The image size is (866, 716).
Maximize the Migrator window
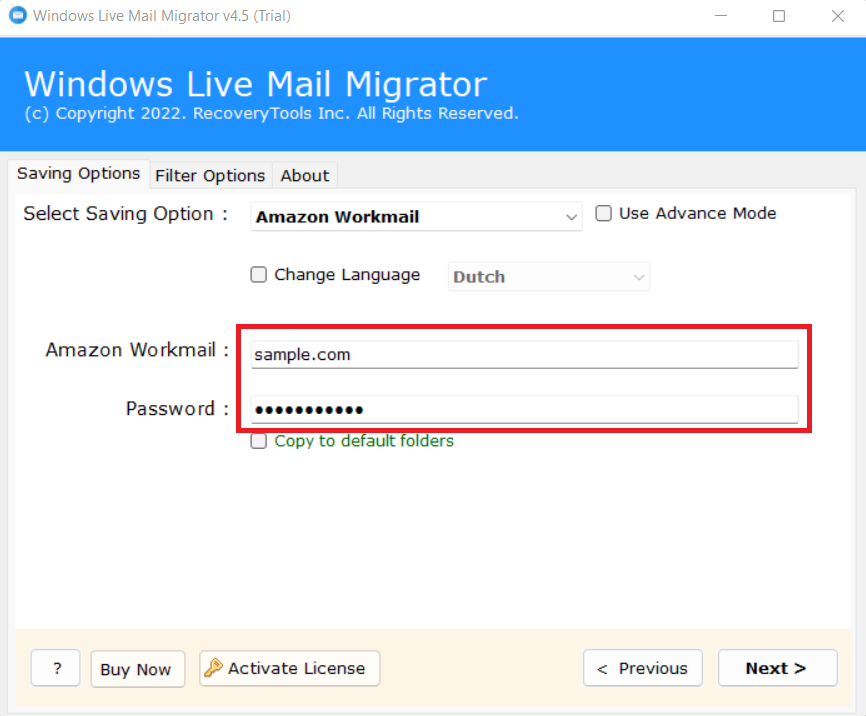pos(779,16)
